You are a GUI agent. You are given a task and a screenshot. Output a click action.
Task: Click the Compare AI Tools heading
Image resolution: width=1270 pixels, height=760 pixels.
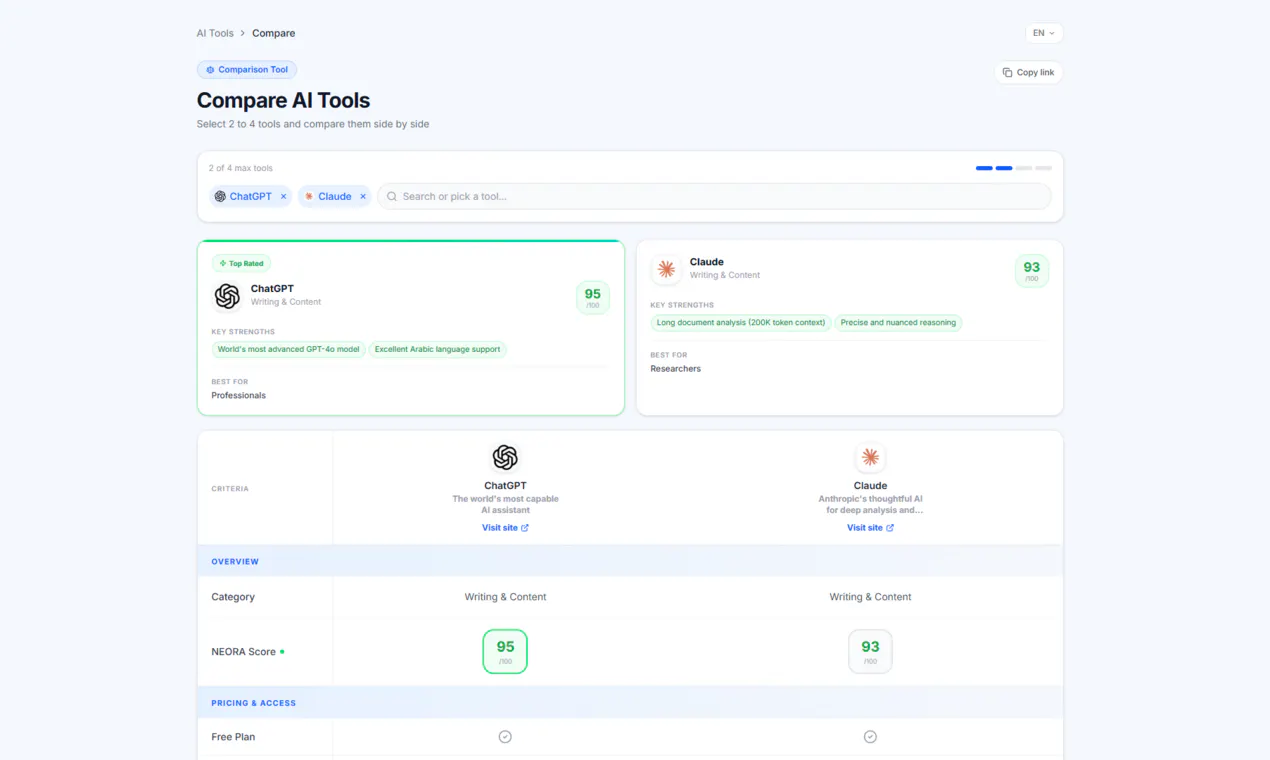click(283, 100)
